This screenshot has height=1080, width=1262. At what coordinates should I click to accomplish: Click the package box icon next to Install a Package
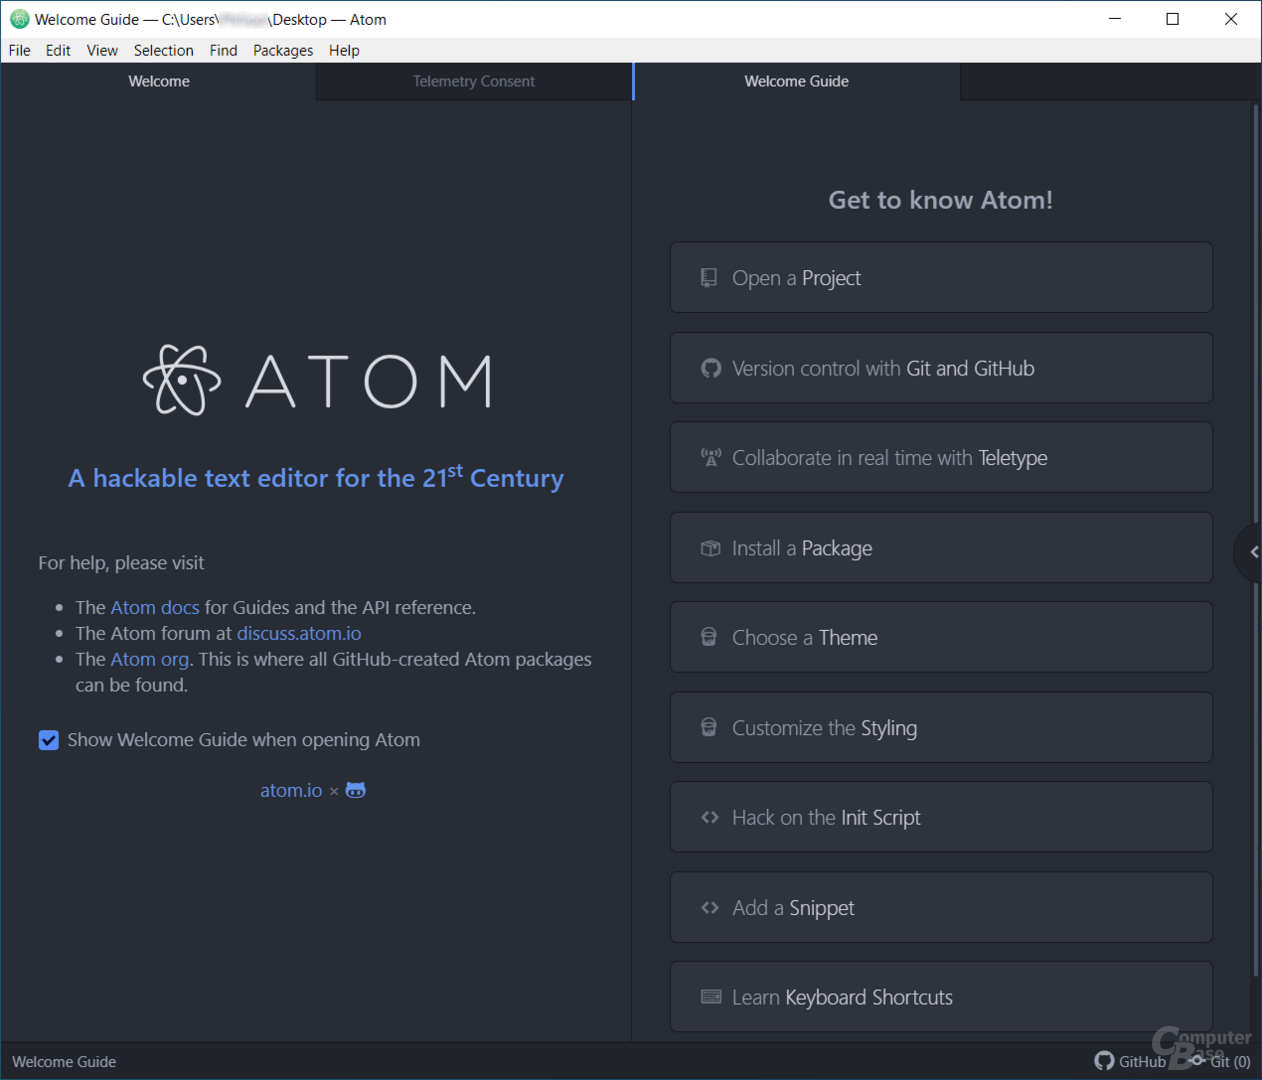point(710,547)
